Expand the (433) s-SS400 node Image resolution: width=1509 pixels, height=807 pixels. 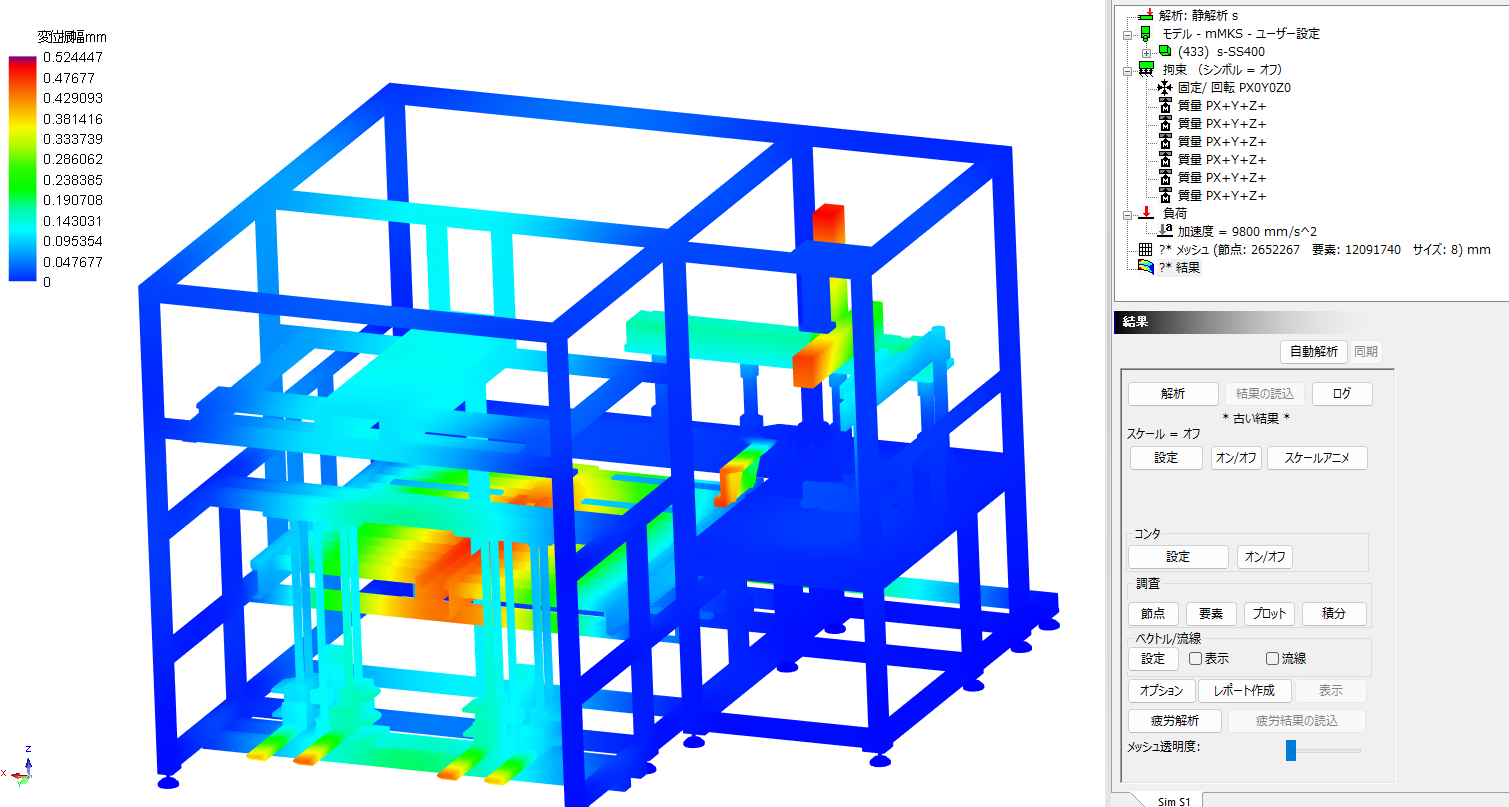tap(1147, 52)
